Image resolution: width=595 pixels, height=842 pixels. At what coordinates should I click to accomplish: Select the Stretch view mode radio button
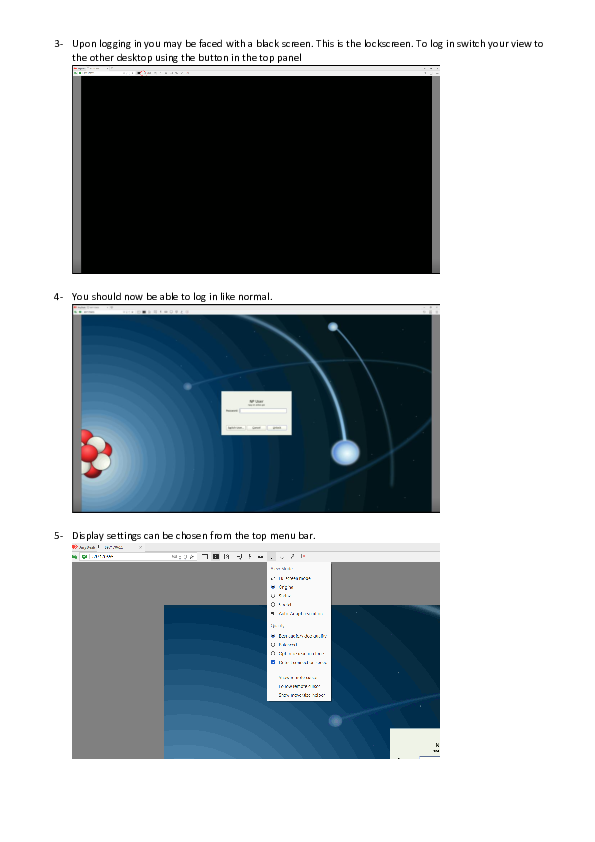273,604
